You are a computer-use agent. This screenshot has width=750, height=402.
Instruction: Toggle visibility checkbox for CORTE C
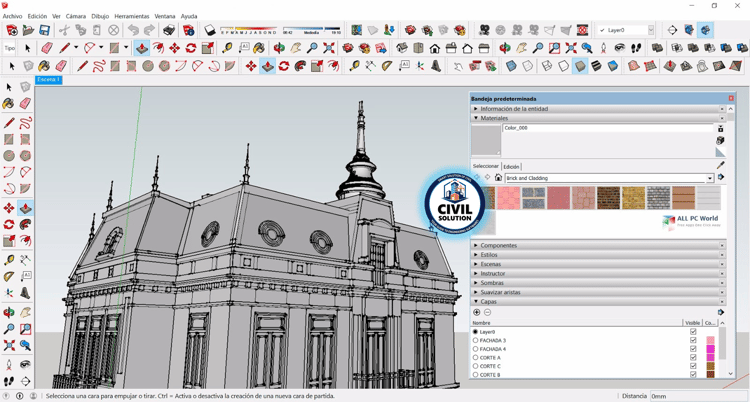[693, 366]
